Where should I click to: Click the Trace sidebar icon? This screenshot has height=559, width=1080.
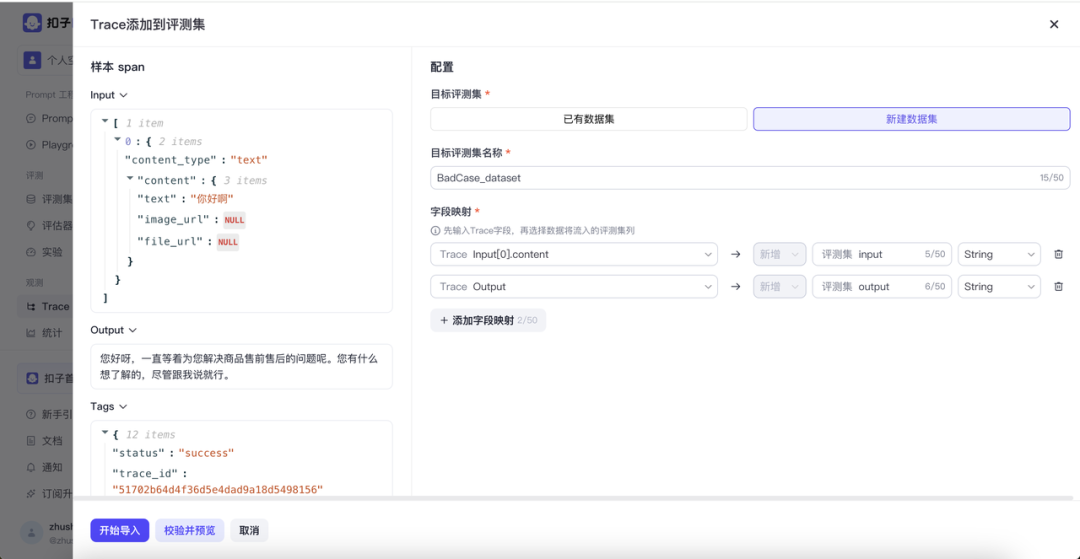(33, 306)
